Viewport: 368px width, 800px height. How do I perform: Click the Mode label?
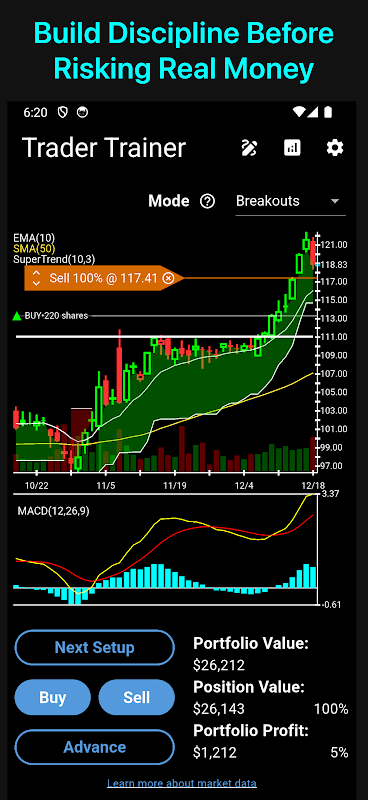tap(169, 202)
